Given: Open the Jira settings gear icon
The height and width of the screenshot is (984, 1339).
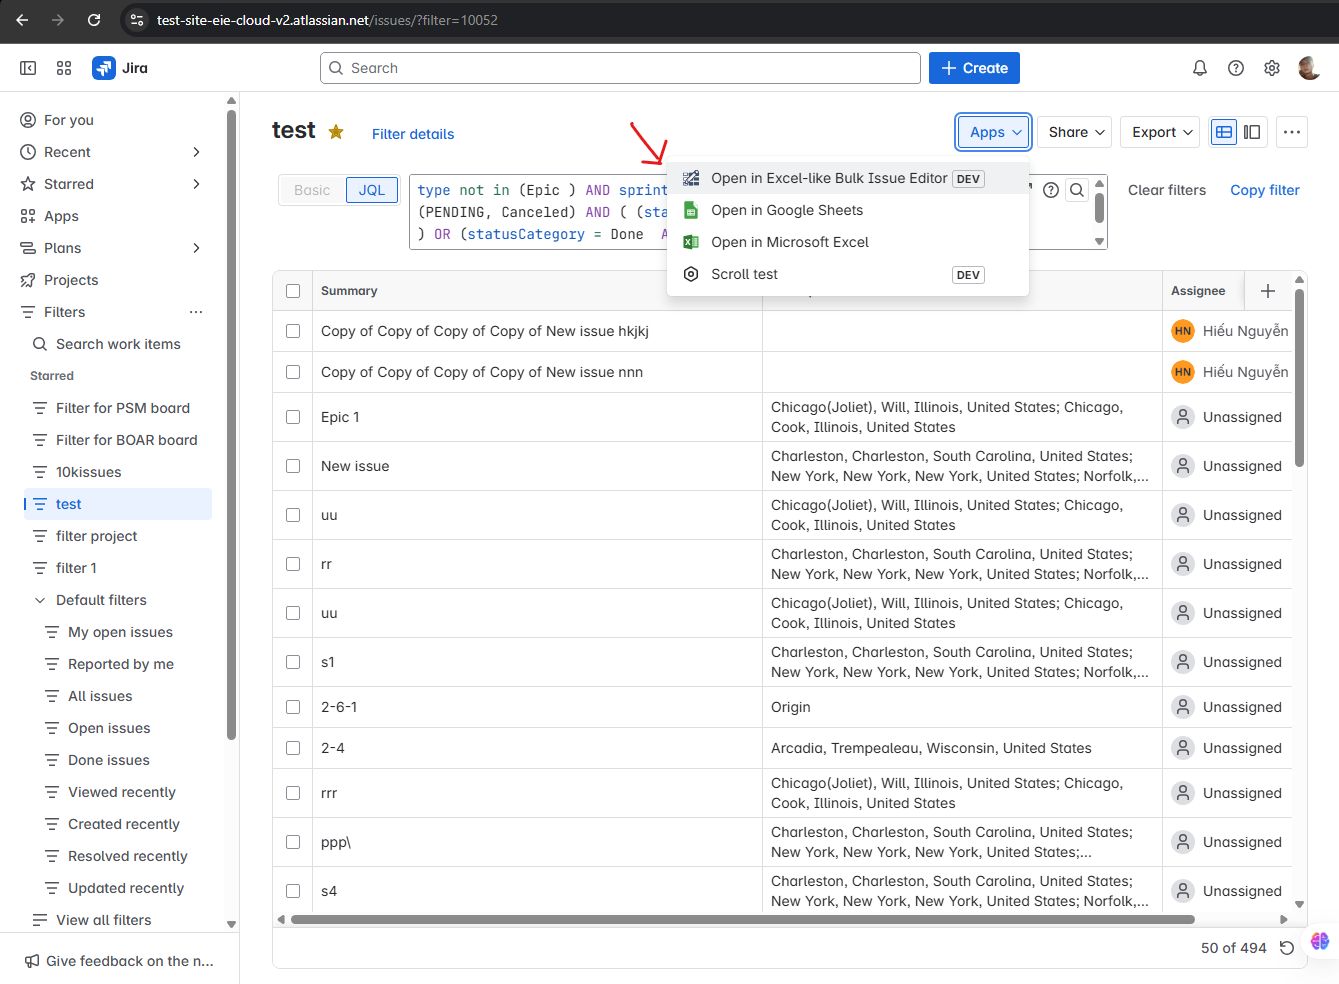Looking at the screenshot, I should coord(1272,67).
